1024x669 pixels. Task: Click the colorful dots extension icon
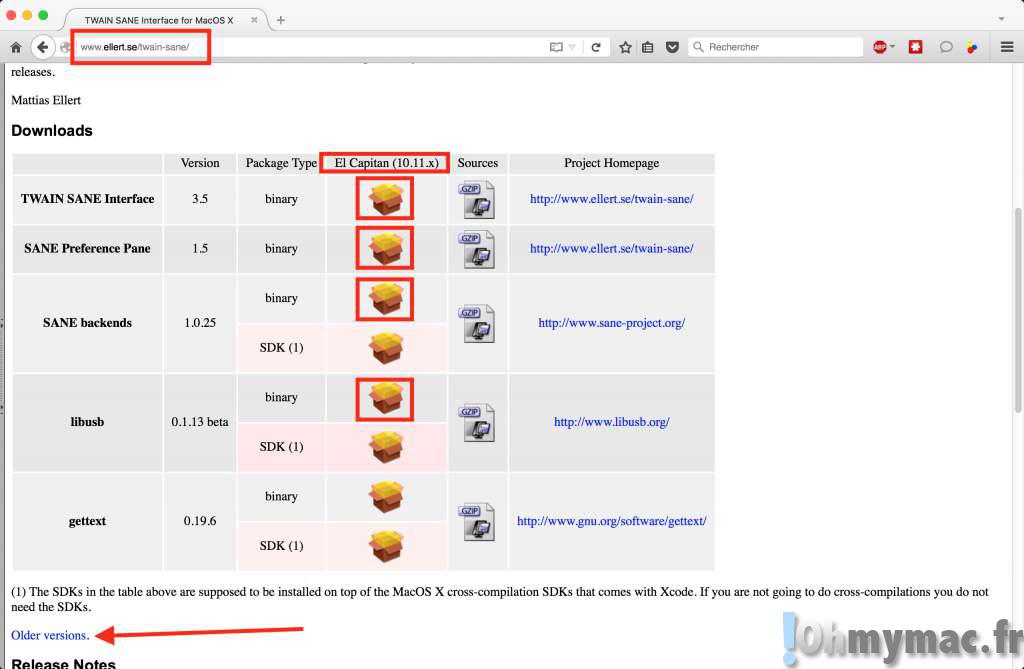[972, 48]
